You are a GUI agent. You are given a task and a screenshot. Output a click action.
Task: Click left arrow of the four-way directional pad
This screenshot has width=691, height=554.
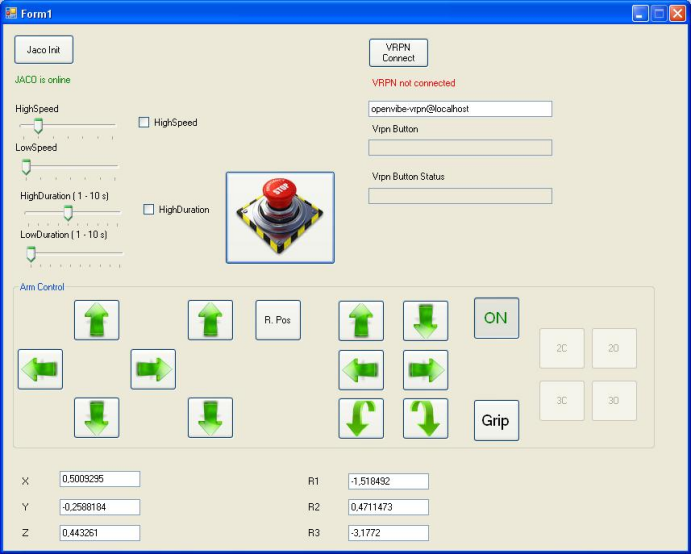tap(40, 369)
